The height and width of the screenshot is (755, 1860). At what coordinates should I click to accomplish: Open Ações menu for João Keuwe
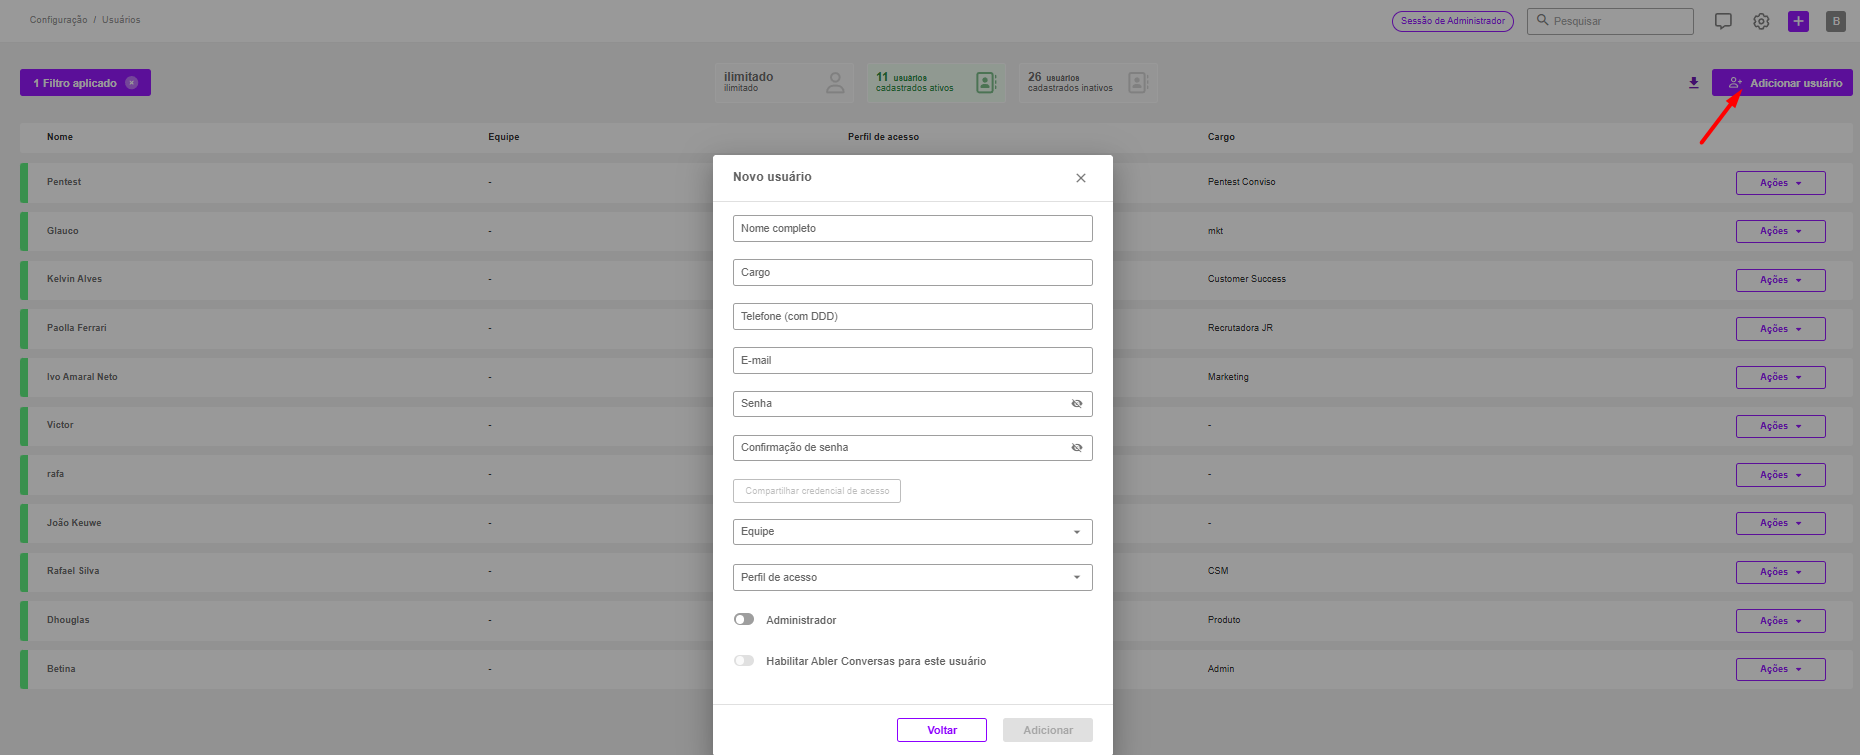(x=1780, y=523)
